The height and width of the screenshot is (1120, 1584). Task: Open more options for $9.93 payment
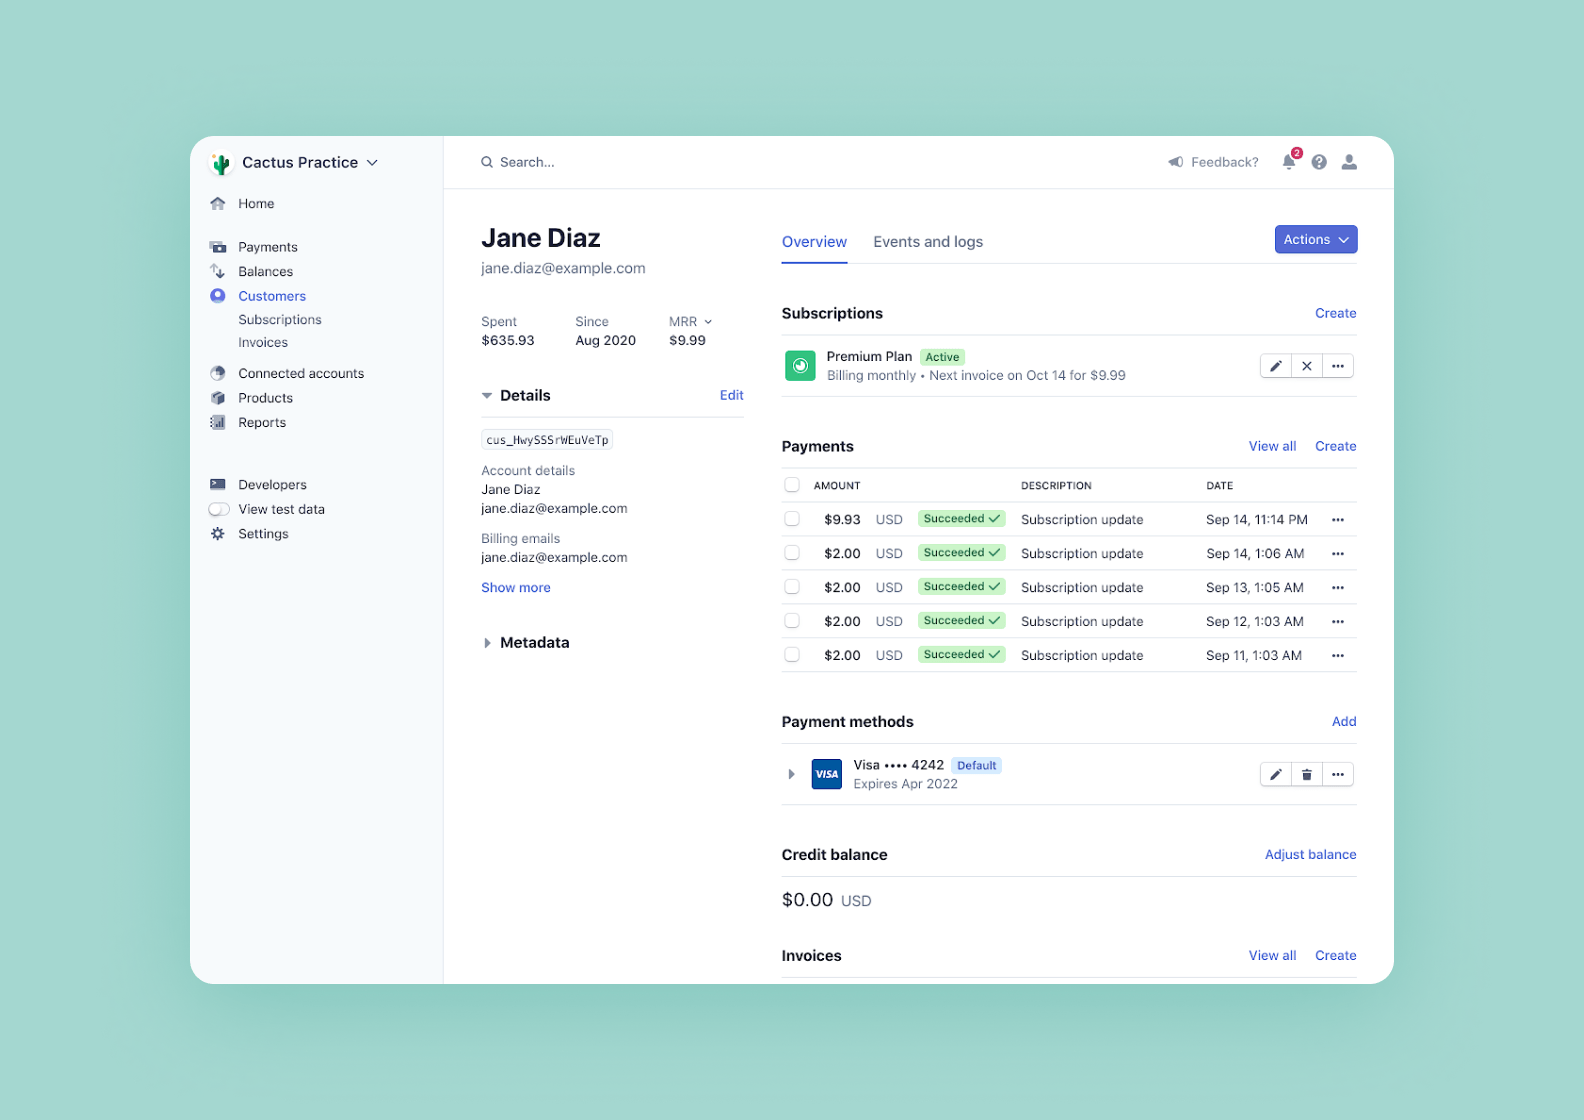[x=1338, y=520]
